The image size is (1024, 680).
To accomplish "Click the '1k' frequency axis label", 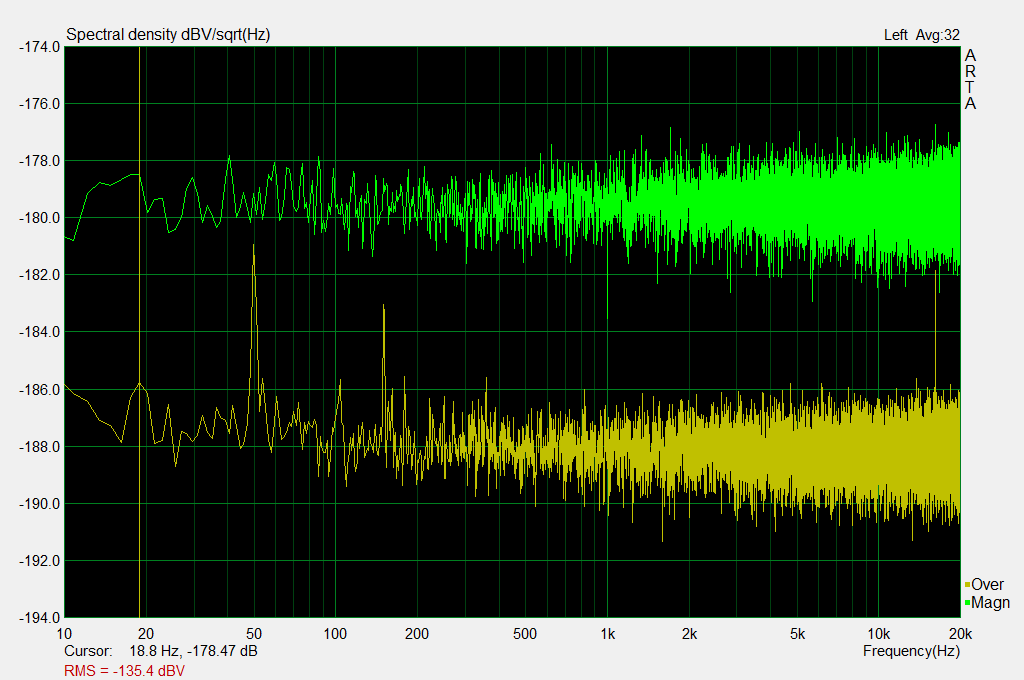I will [x=607, y=634].
